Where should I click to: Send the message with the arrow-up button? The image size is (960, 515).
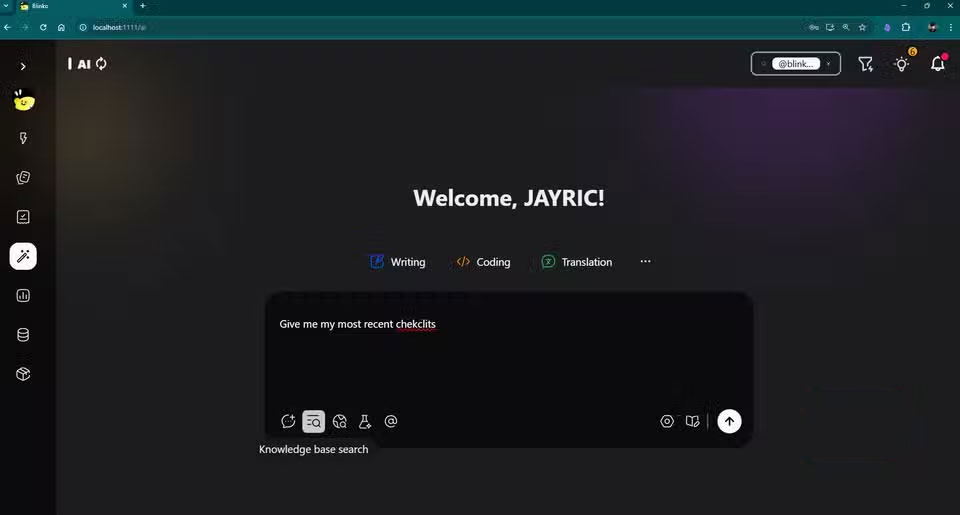point(729,421)
